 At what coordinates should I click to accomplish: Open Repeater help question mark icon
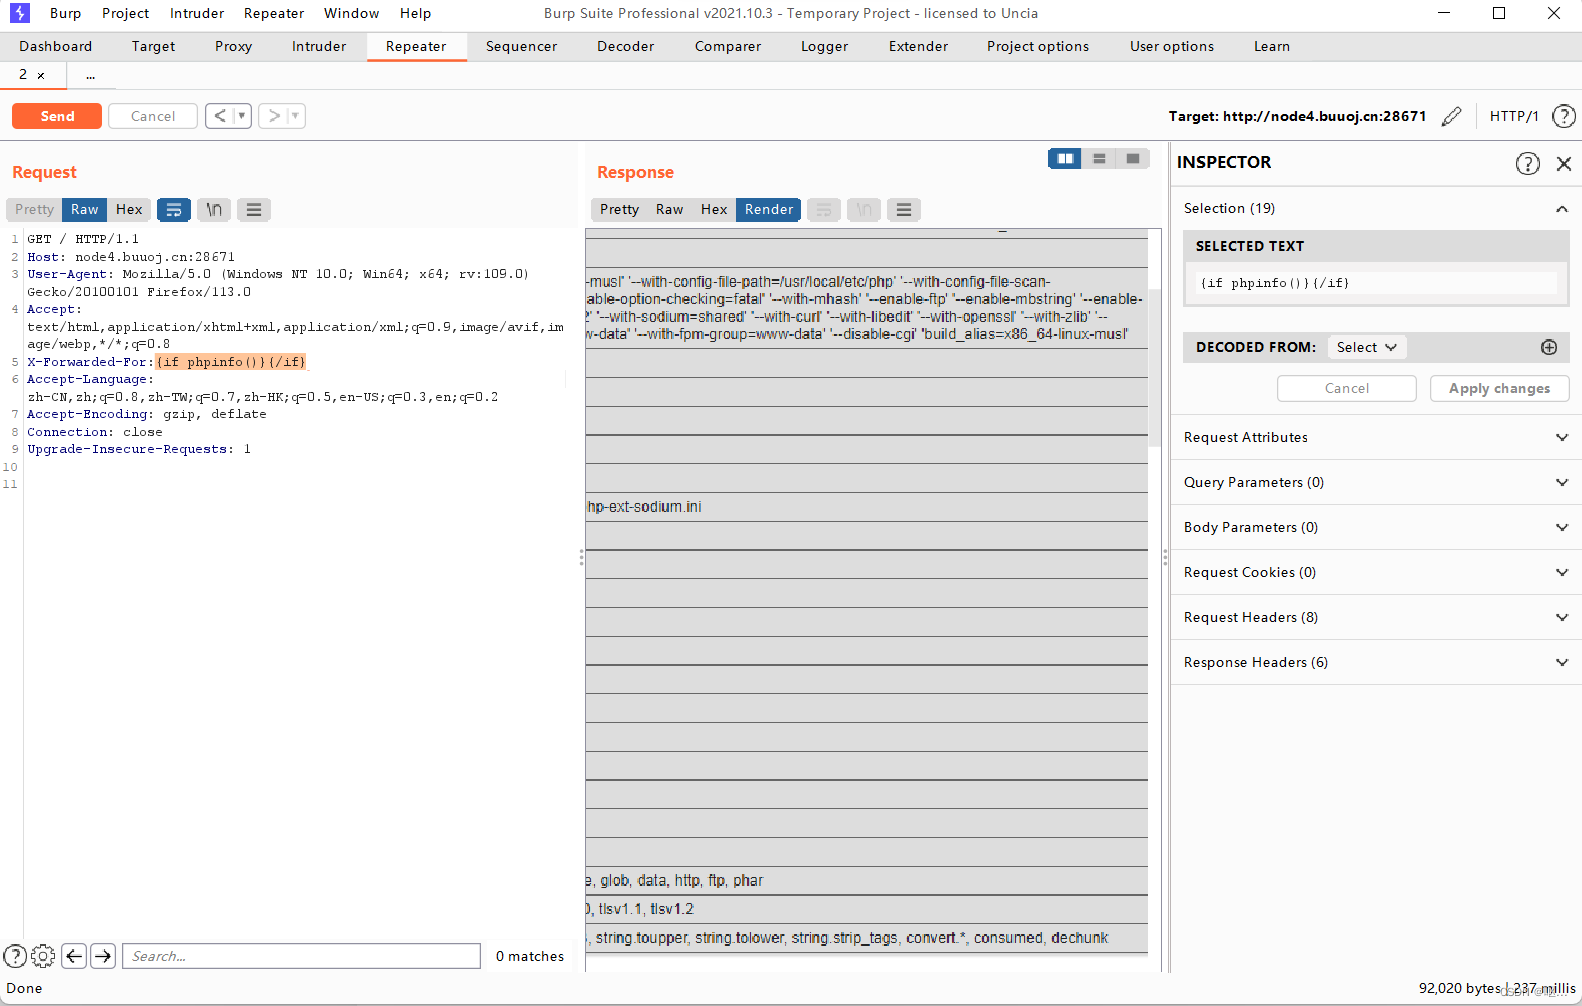[1564, 116]
